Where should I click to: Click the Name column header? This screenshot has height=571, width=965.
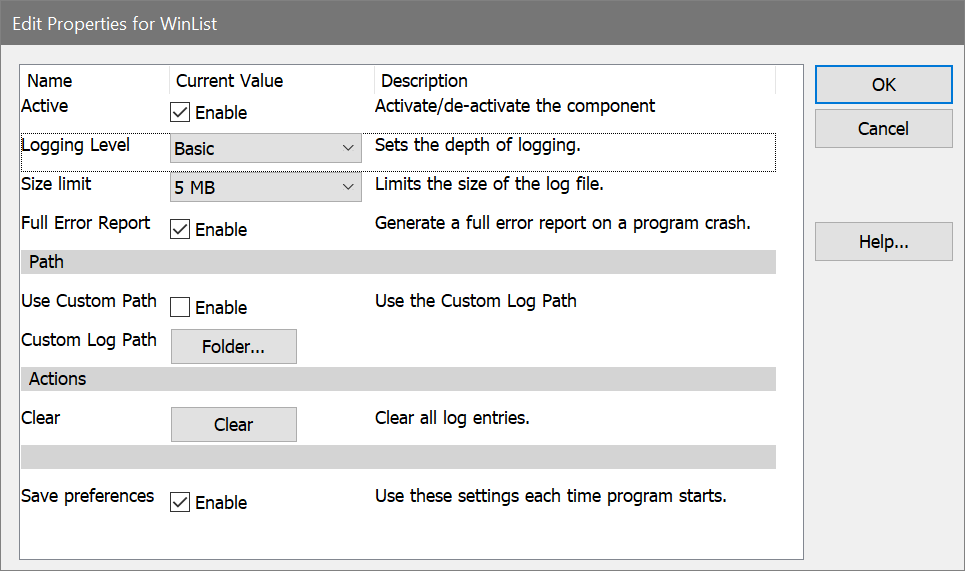tap(50, 81)
